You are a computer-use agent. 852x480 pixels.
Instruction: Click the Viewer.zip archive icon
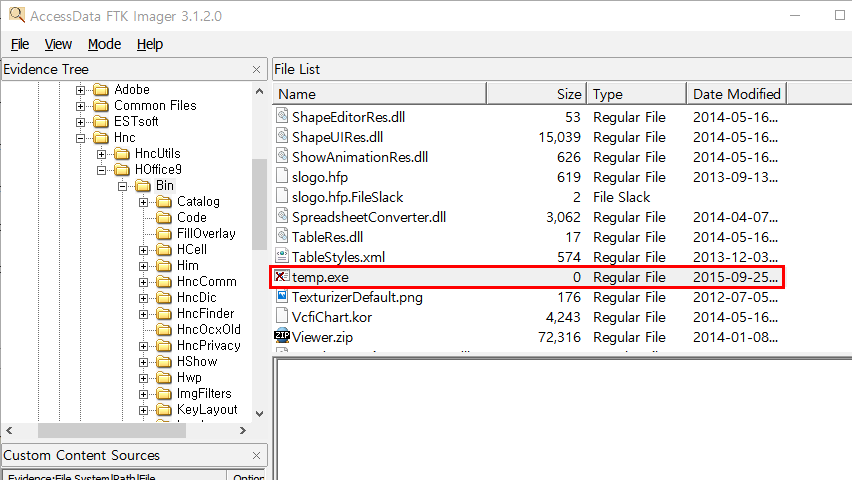pyautogui.click(x=282, y=336)
